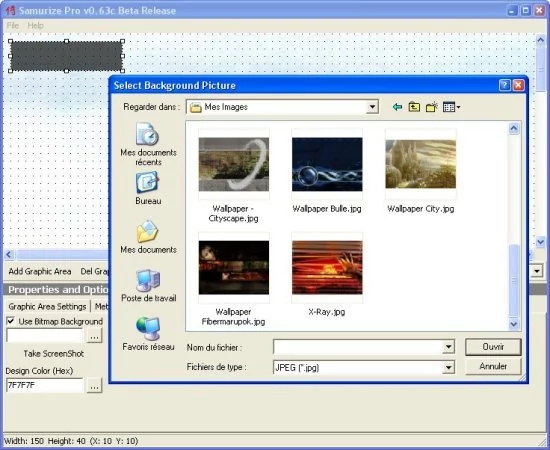Open the File menu

(13, 25)
